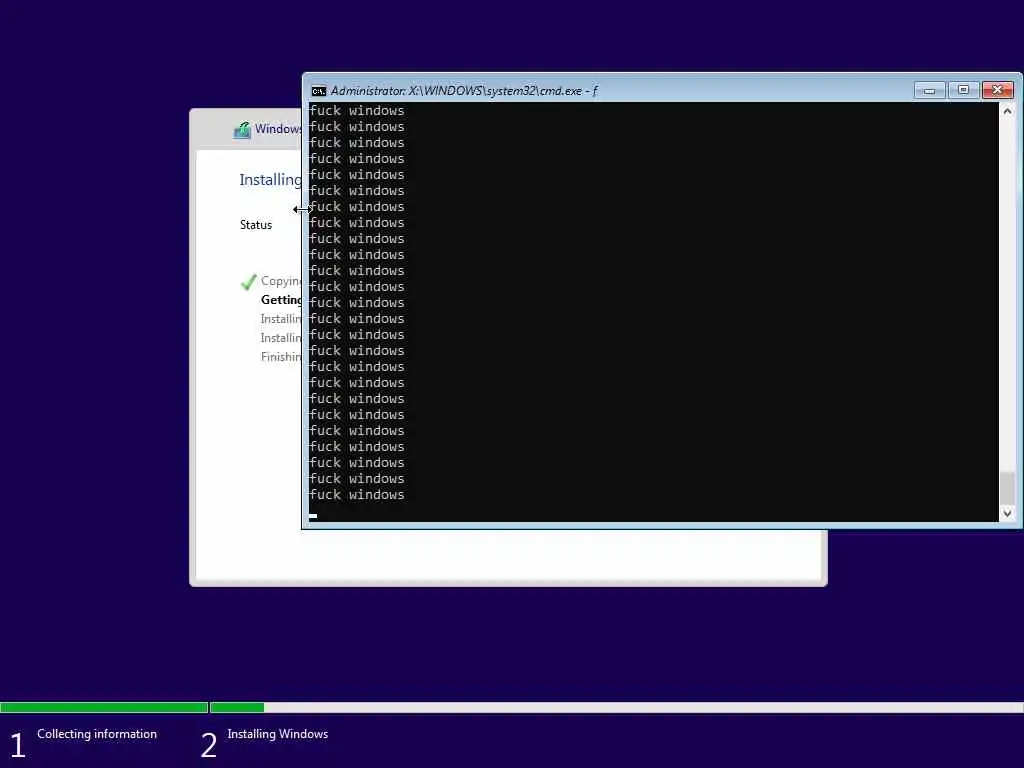Click the Collecting information step label
The width and height of the screenshot is (1024, 768).
coord(97,734)
